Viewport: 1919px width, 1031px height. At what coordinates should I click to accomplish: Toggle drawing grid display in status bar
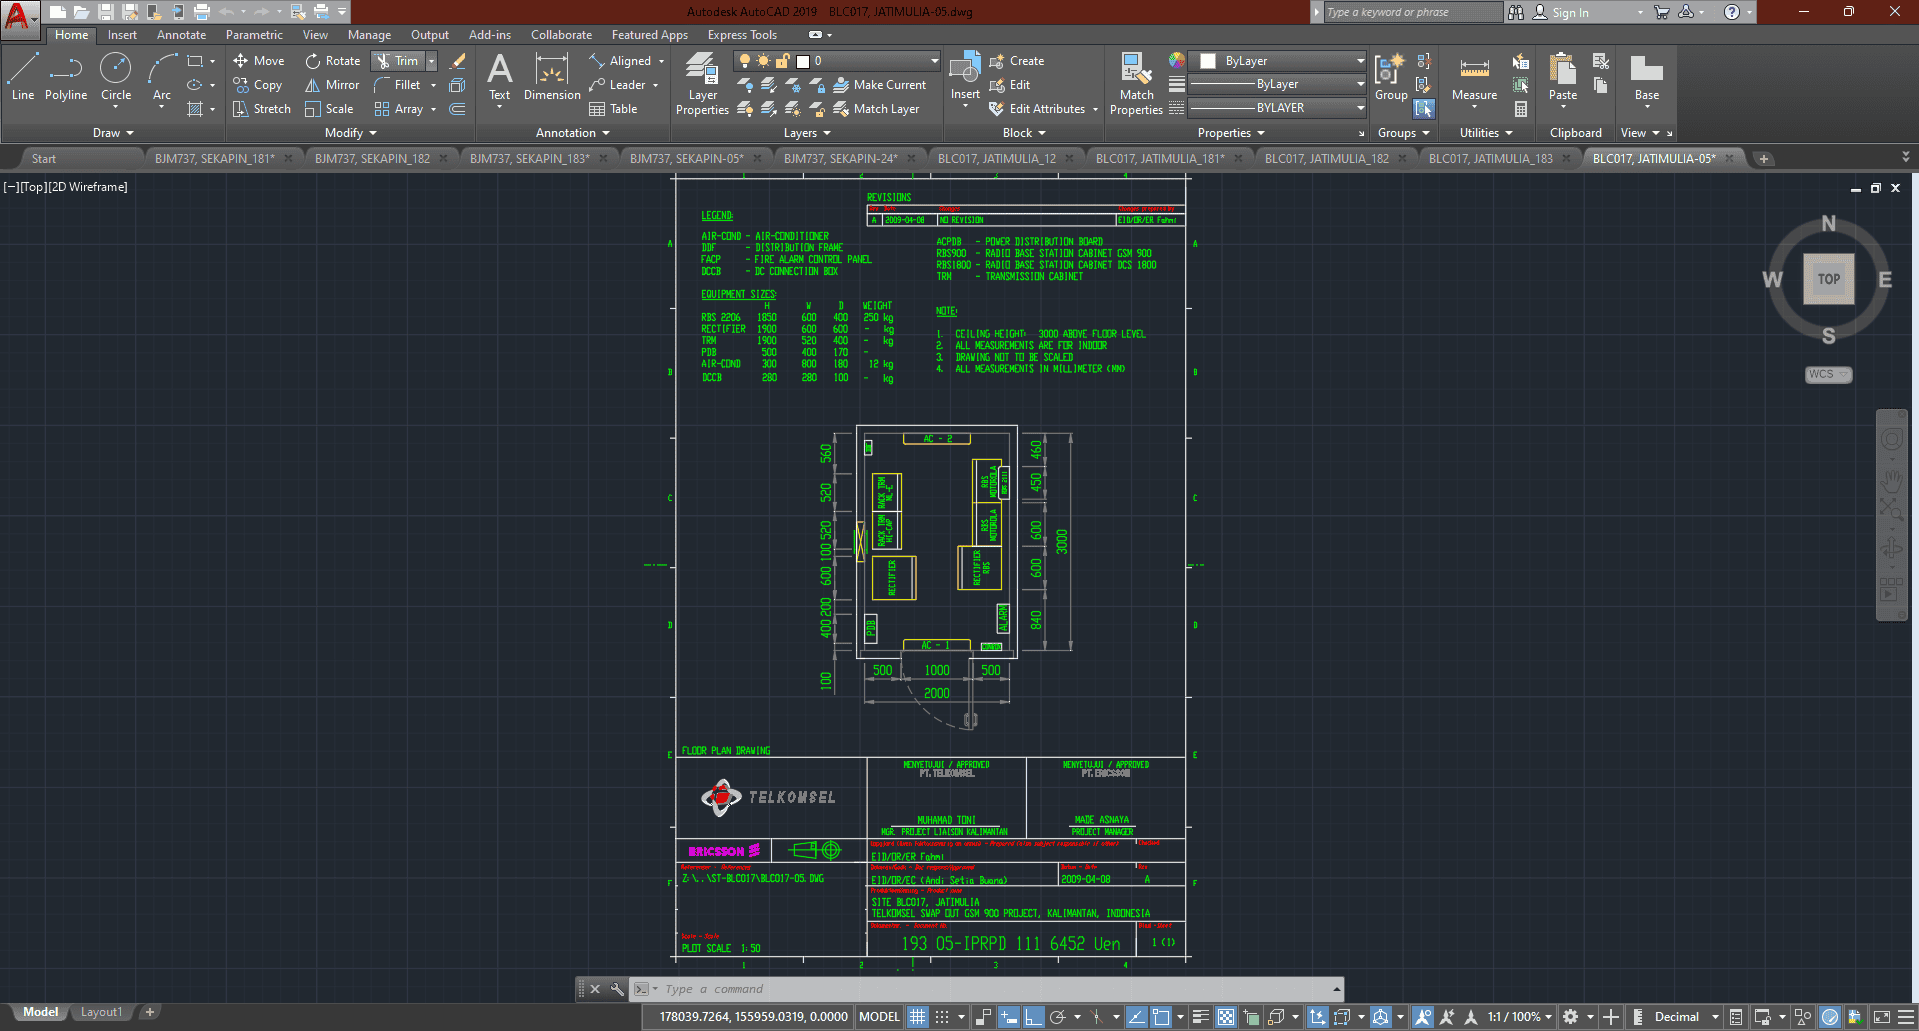point(917,1017)
